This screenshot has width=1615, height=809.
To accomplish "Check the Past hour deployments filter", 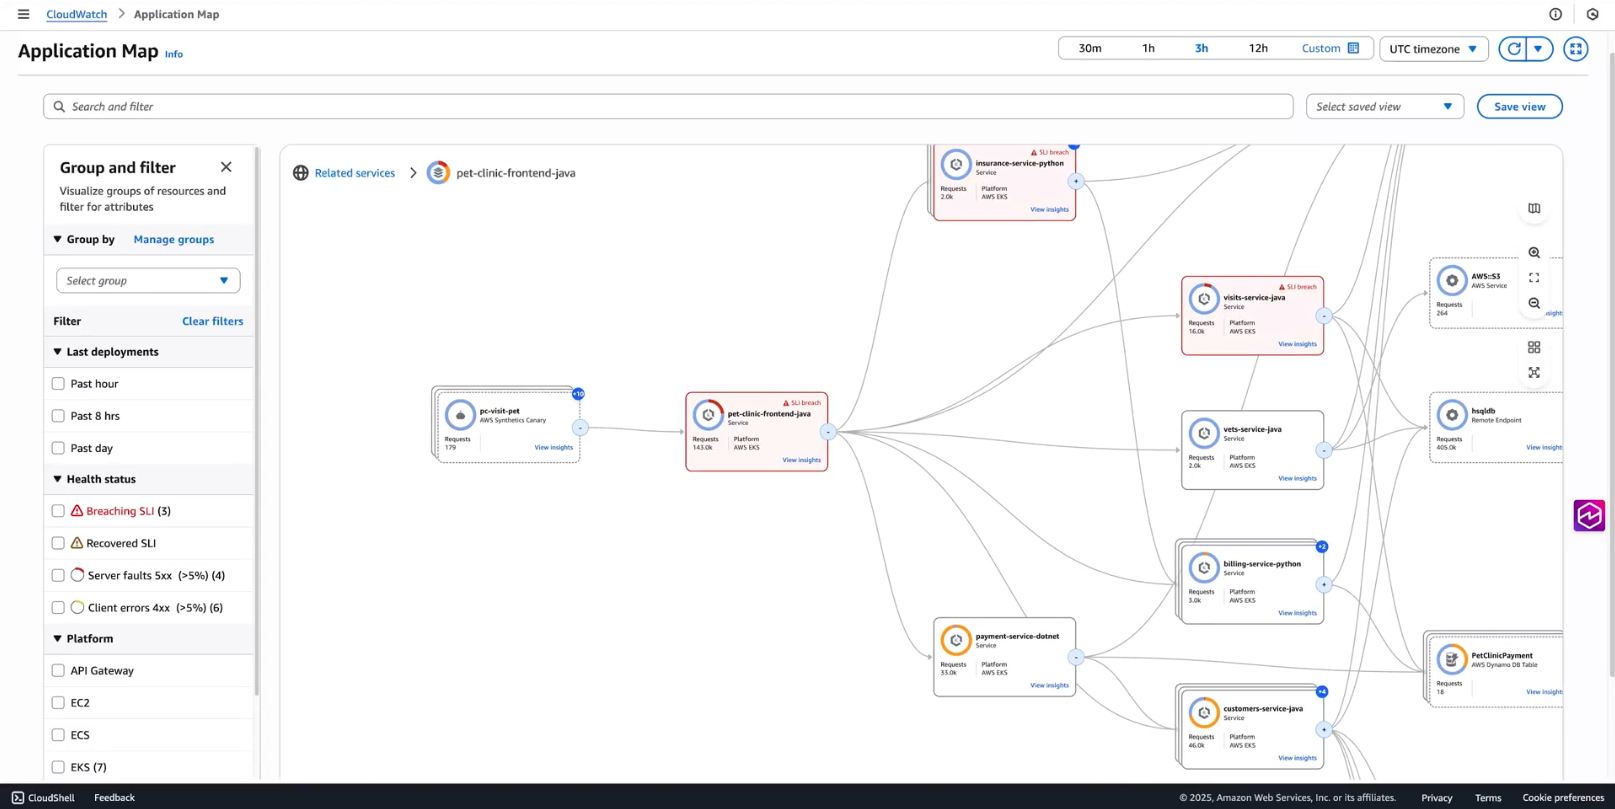I will click(x=58, y=384).
